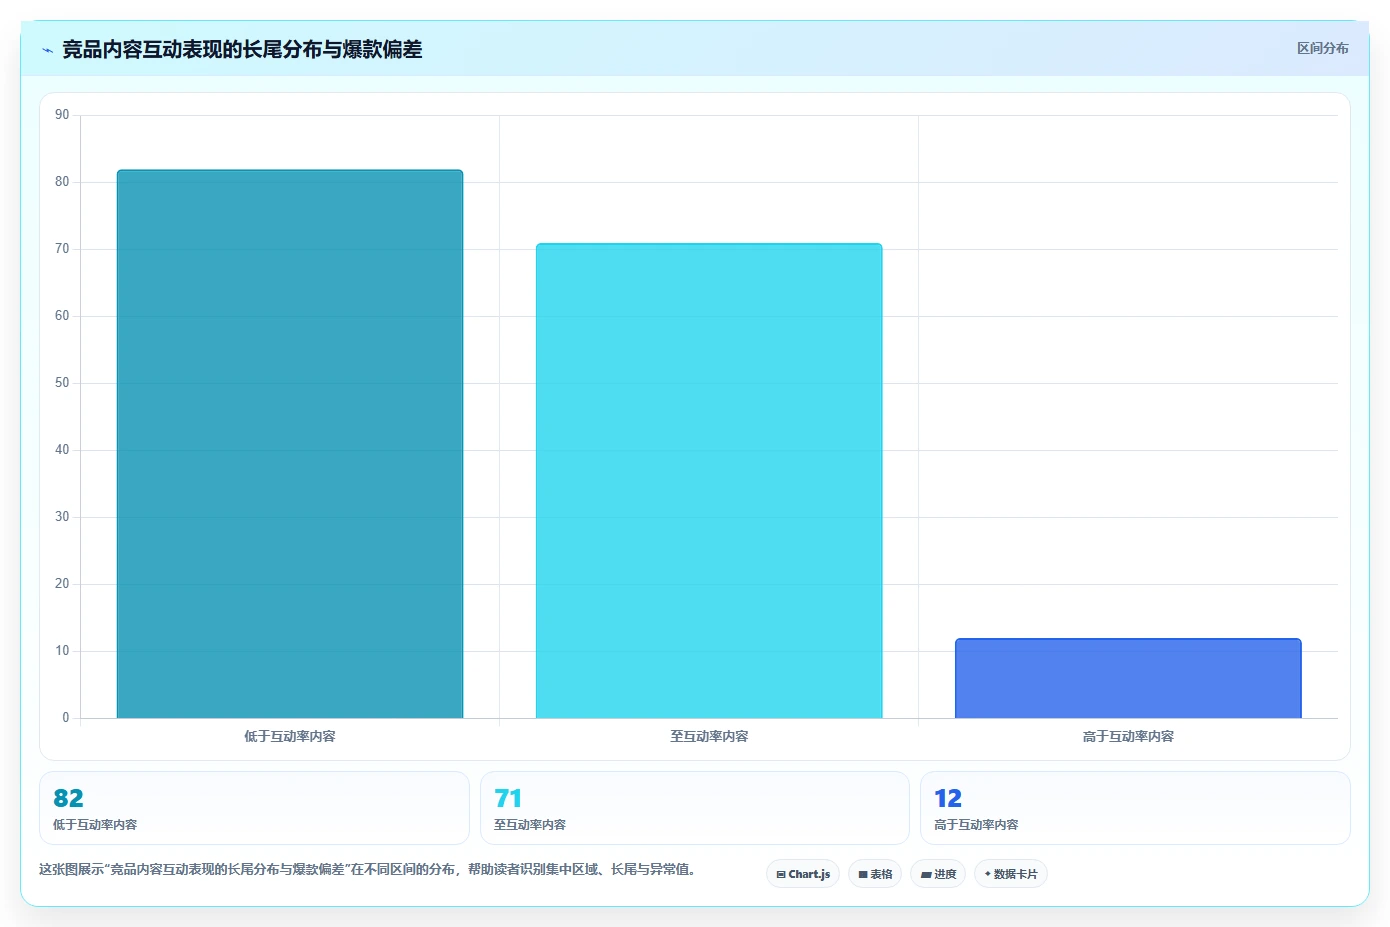The height and width of the screenshot is (927, 1390).
Task: Select the 进度 tag chip
Action: (x=938, y=874)
